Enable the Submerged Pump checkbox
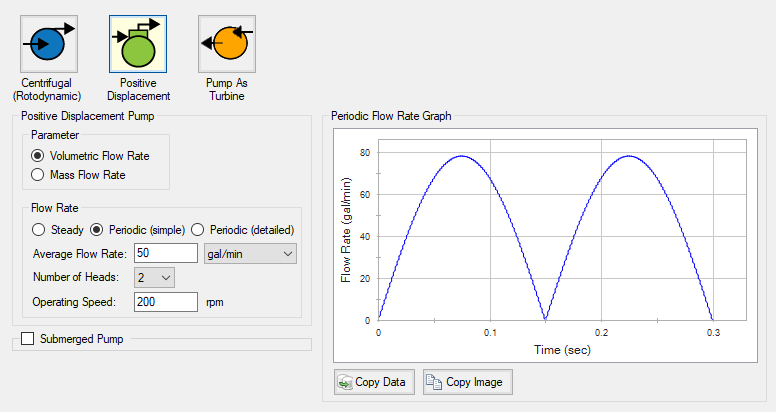 click(28, 339)
